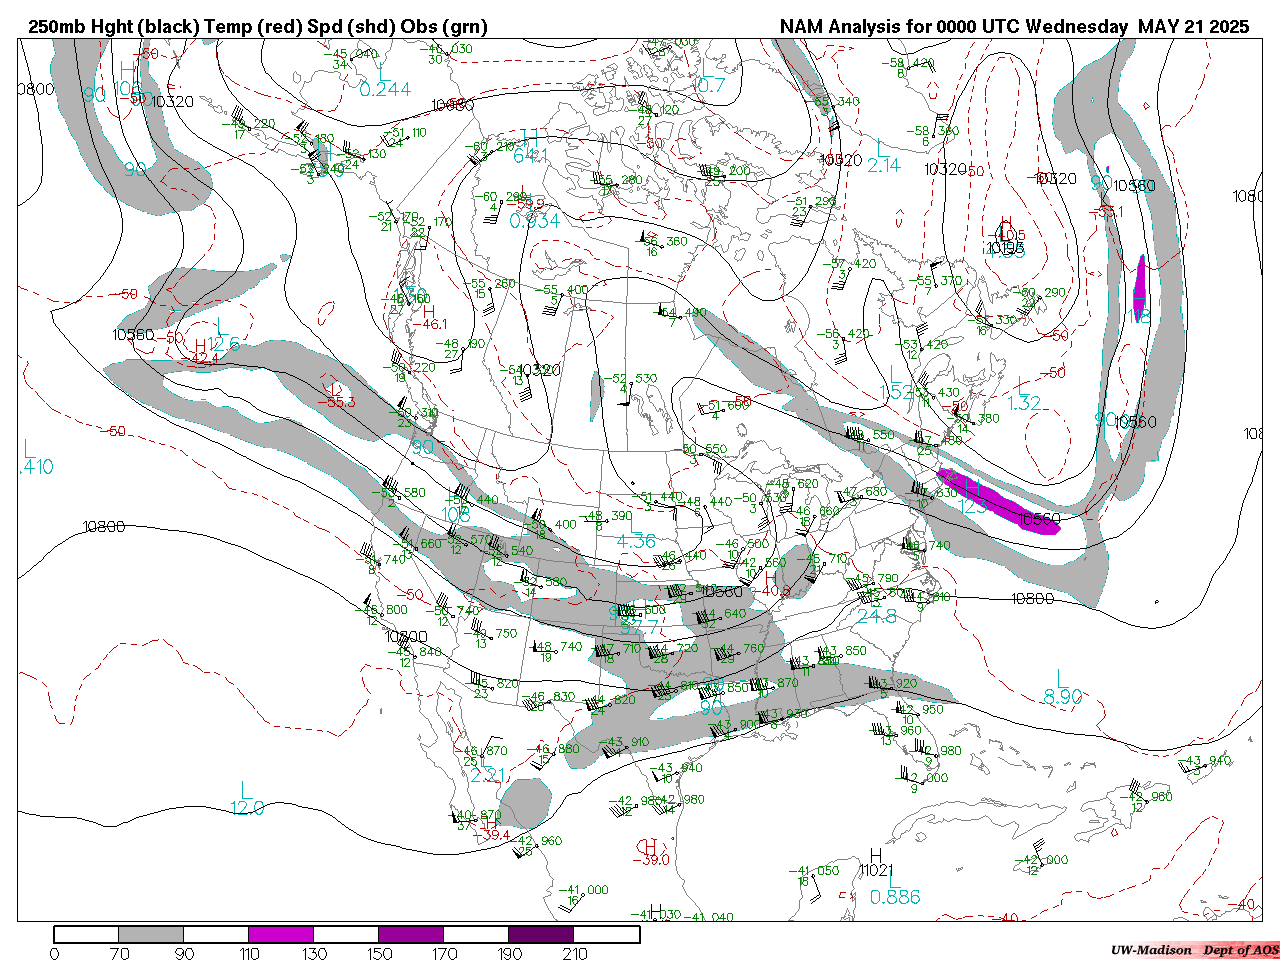
Task: Click the H 11021 height maximum label
Action: click(x=876, y=864)
